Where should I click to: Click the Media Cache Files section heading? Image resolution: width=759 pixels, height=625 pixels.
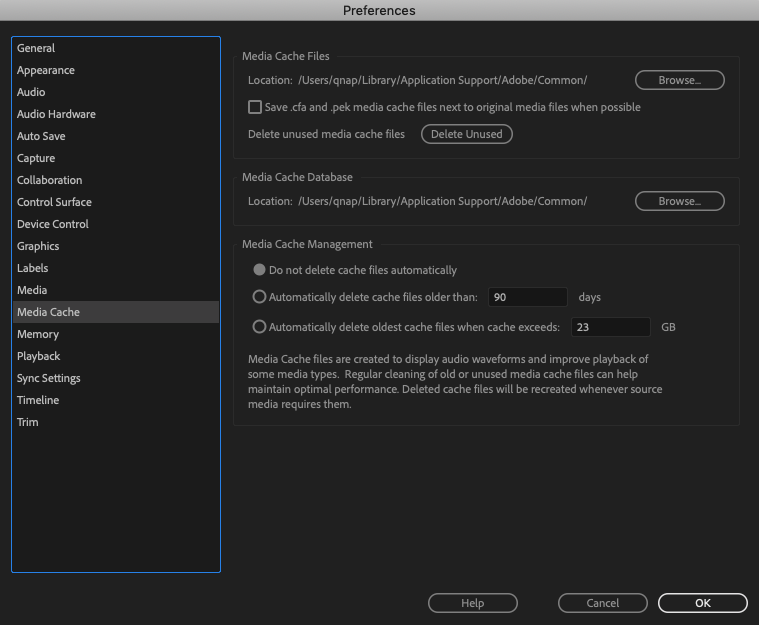click(x=286, y=56)
